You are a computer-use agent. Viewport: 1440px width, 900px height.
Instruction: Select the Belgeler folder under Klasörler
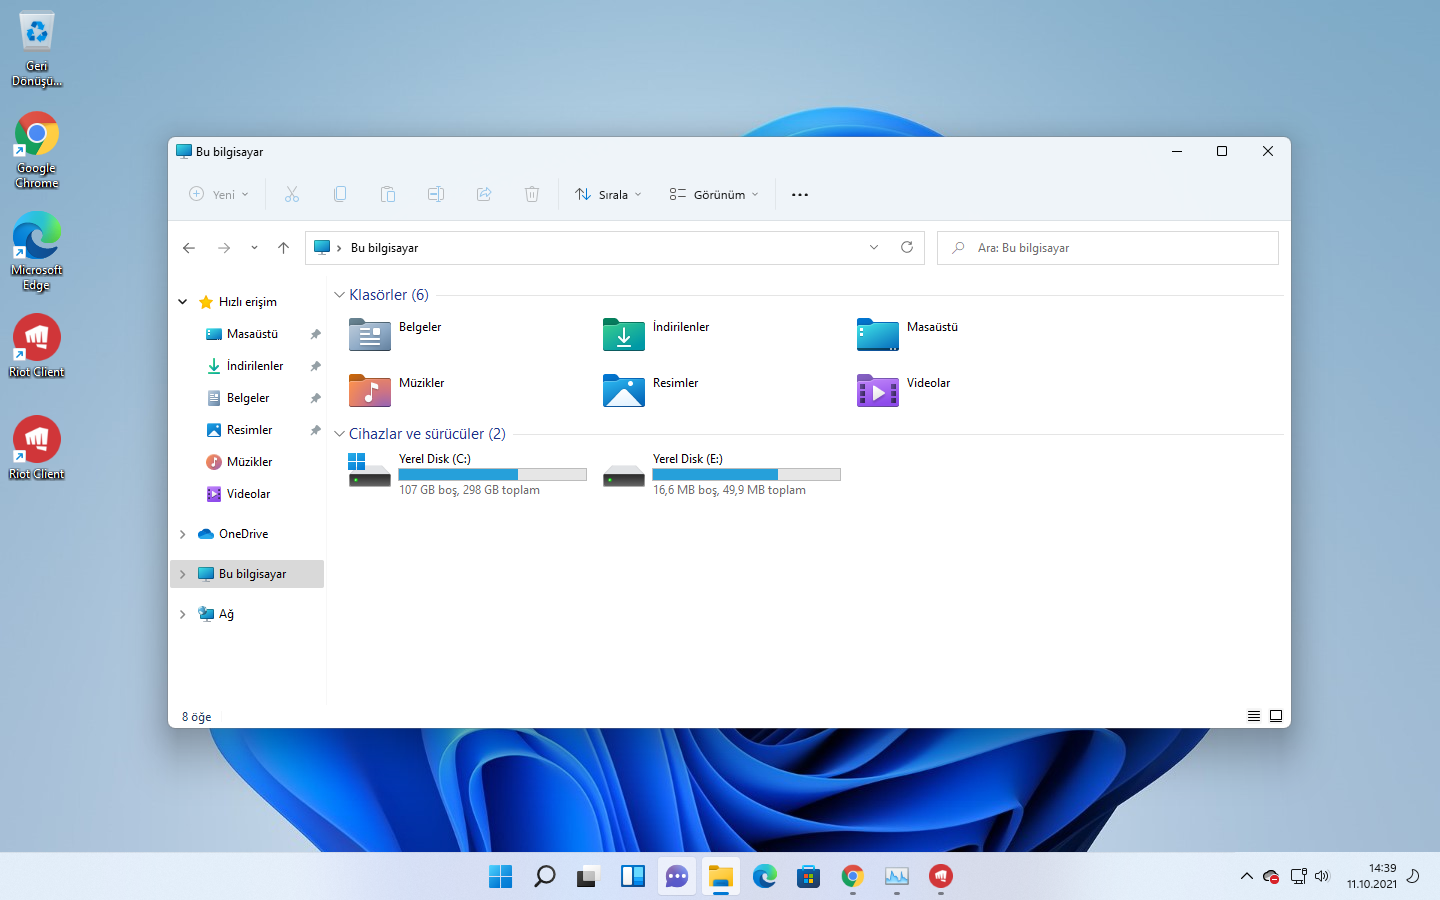pyautogui.click(x=395, y=334)
